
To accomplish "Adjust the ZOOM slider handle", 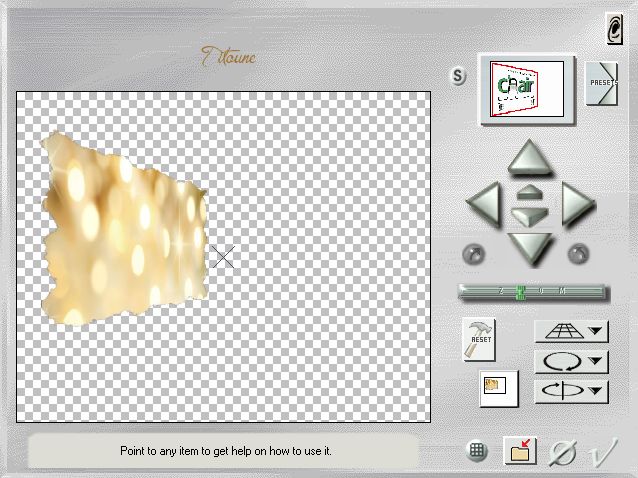I will pyautogui.click(x=520, y=292).
